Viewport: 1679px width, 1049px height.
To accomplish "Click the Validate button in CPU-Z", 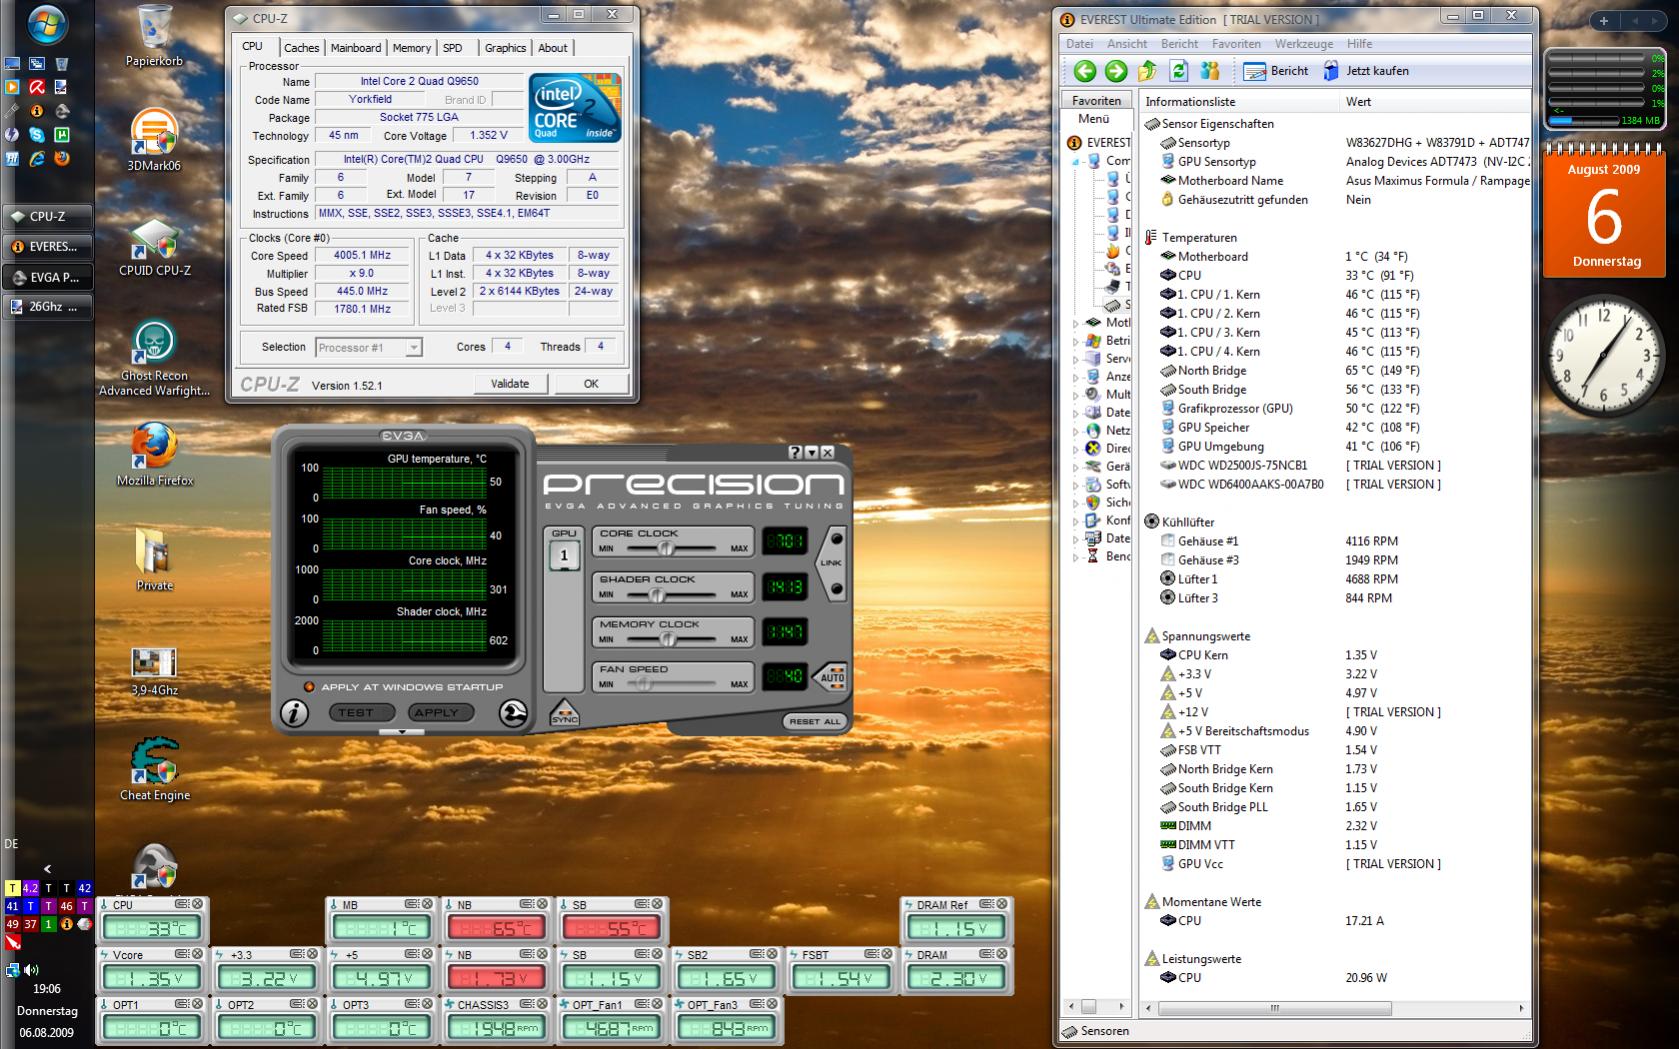I will click(x=510, y=384).
